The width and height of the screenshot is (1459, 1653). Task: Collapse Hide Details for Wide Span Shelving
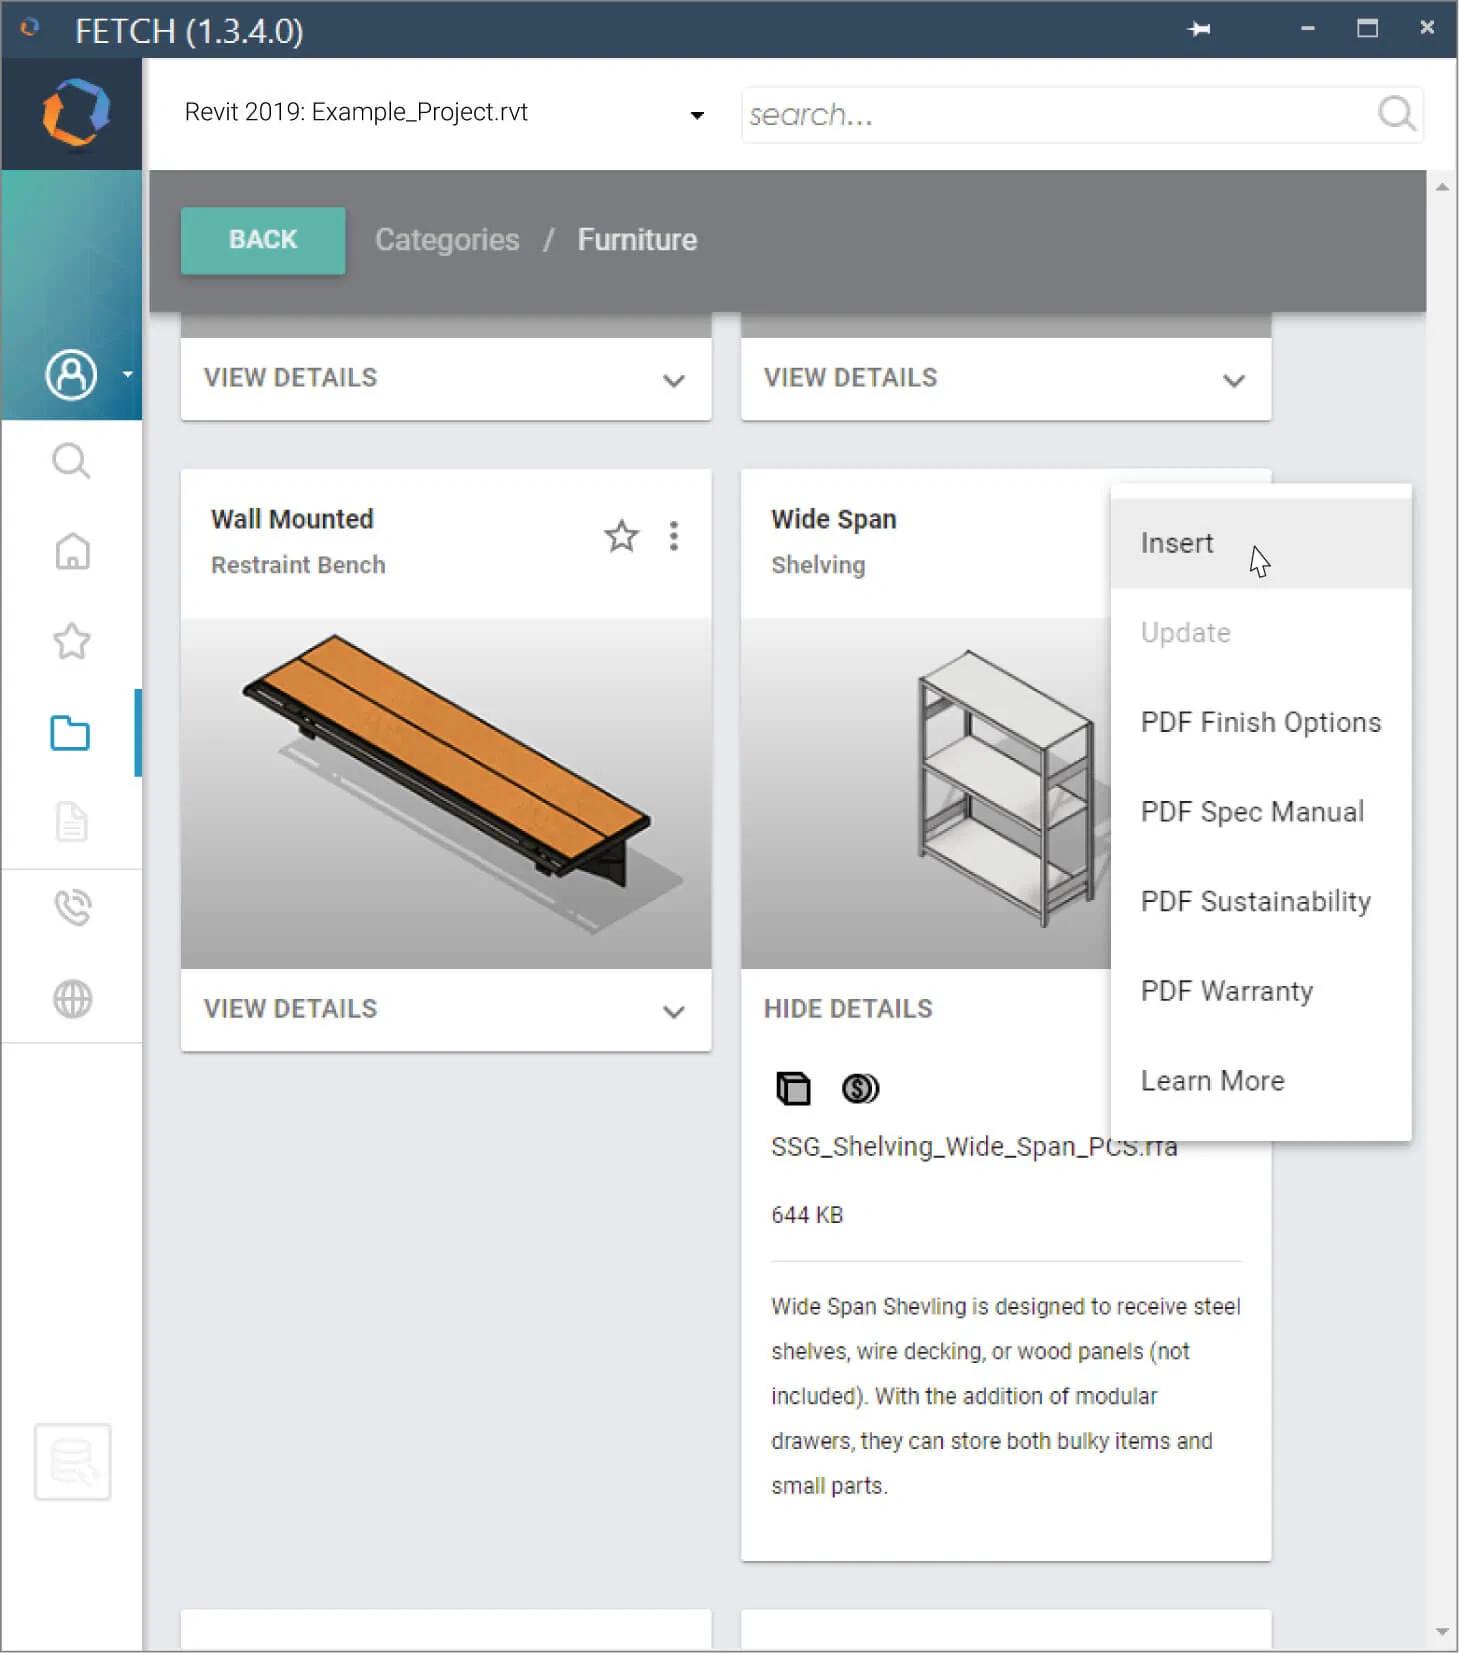pos(848,1009)
